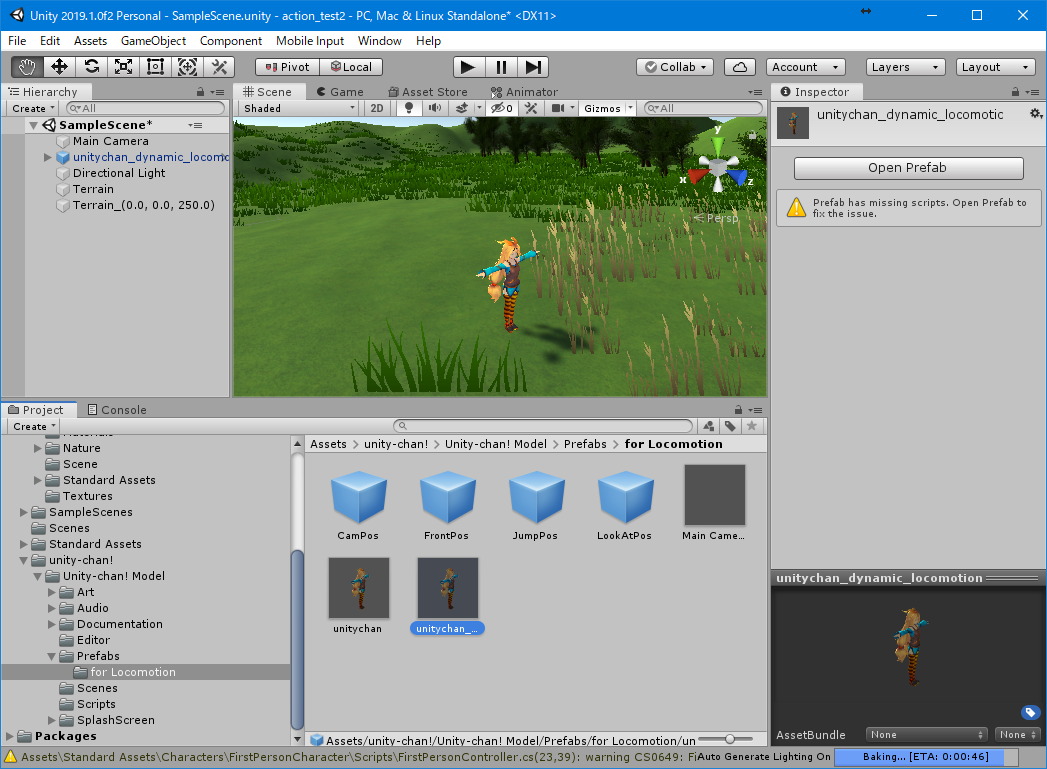Click the Open Prefab button
Image resolution: width=1047 pixels, height=769 pixels.
908,168
